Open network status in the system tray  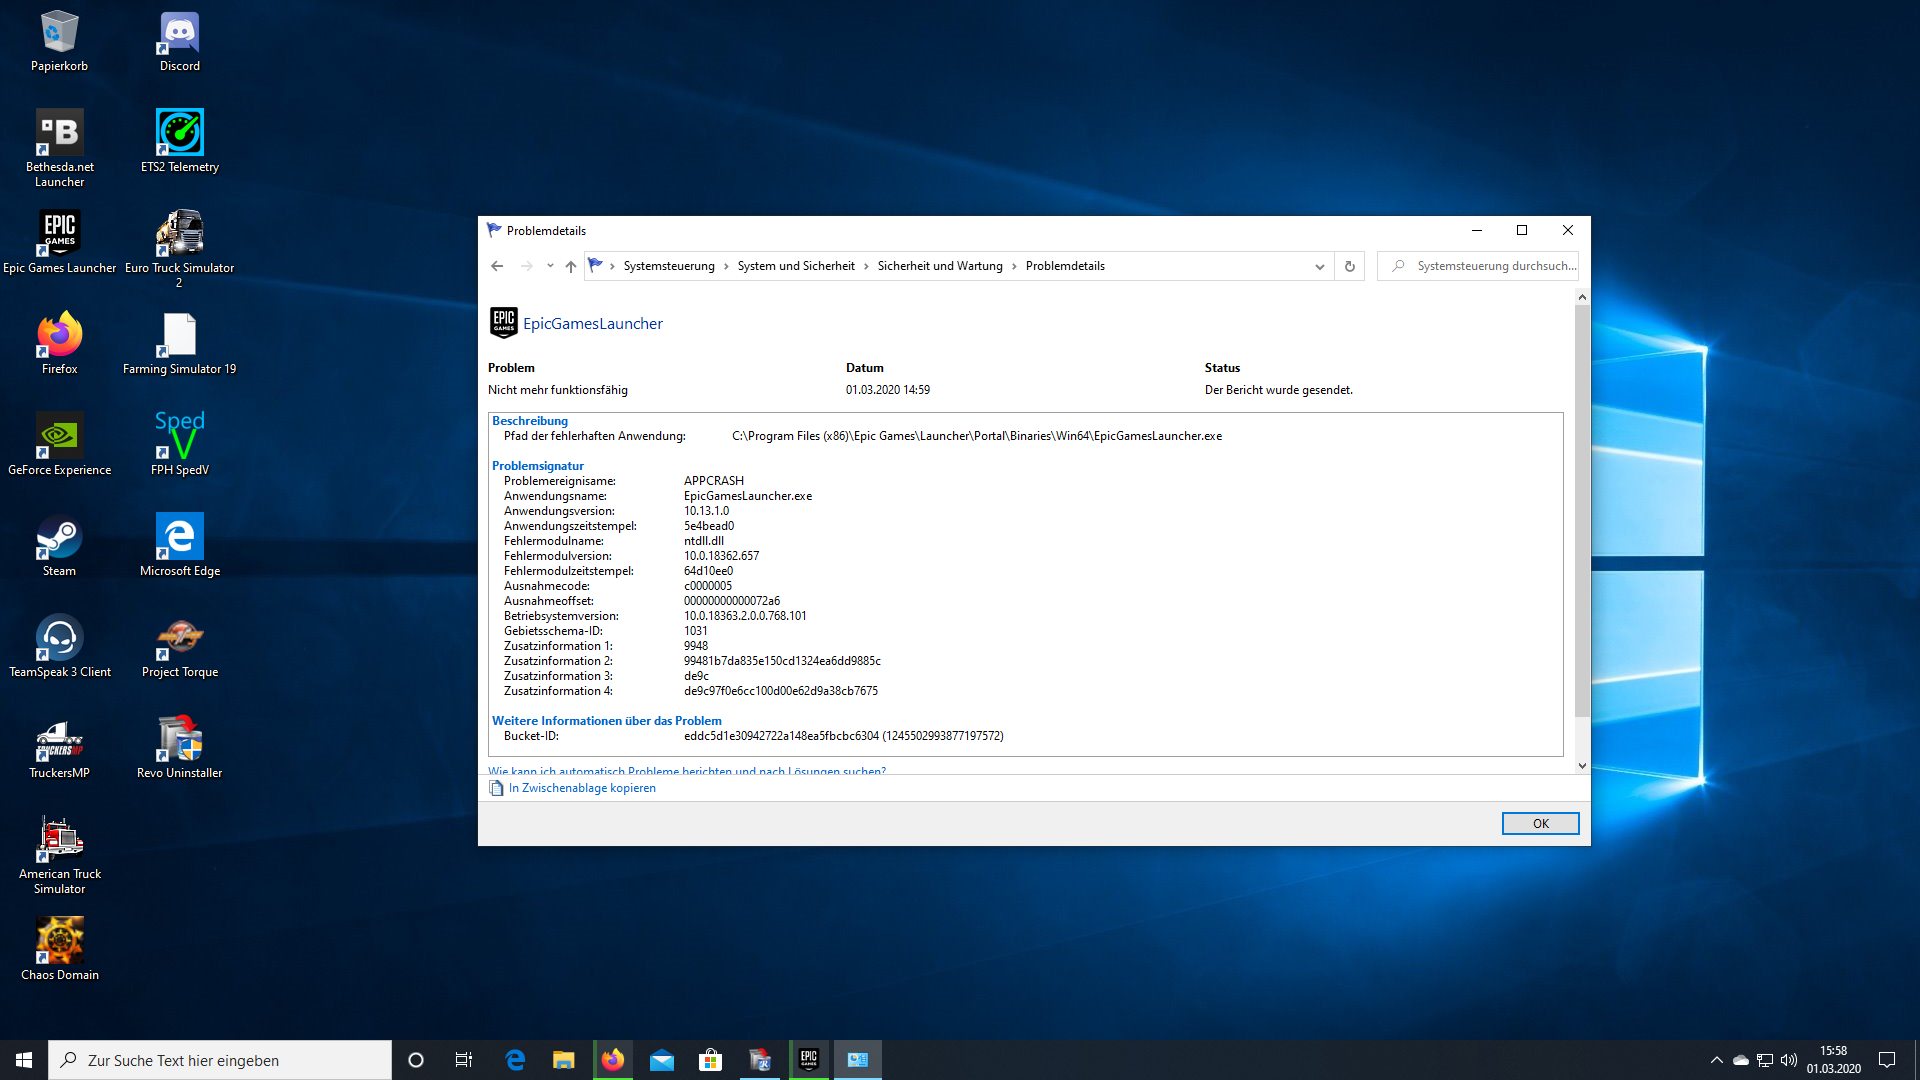click(x=1765, y=1060)
